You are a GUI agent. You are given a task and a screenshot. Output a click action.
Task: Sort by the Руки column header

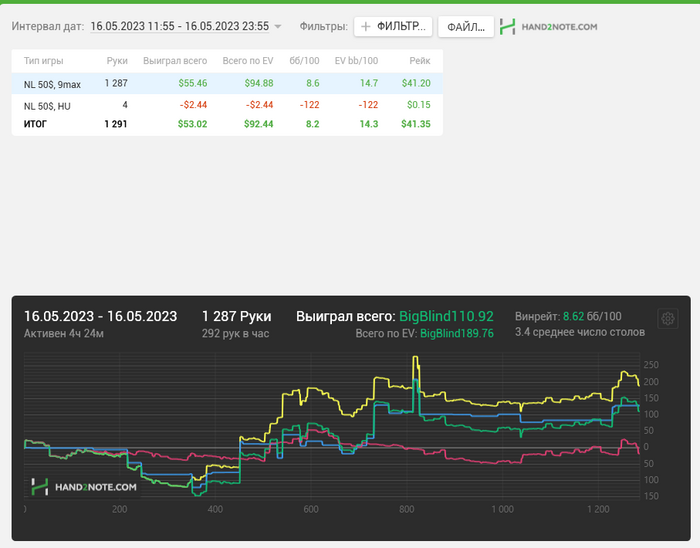pos(117,61)
